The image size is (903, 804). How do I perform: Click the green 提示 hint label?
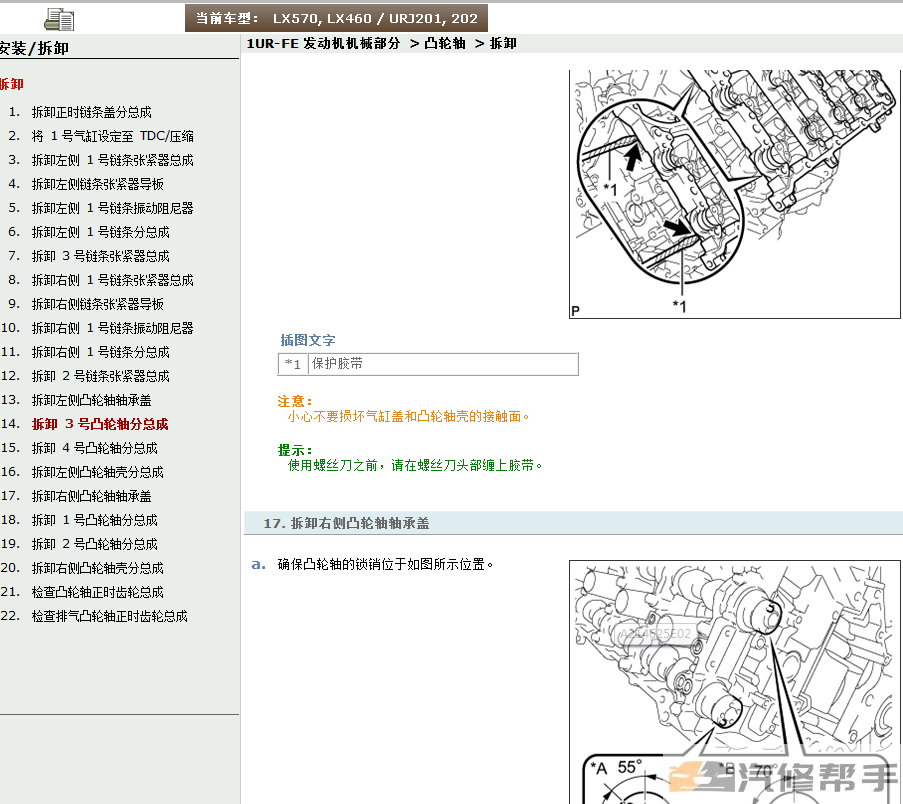tap(295, 450)
